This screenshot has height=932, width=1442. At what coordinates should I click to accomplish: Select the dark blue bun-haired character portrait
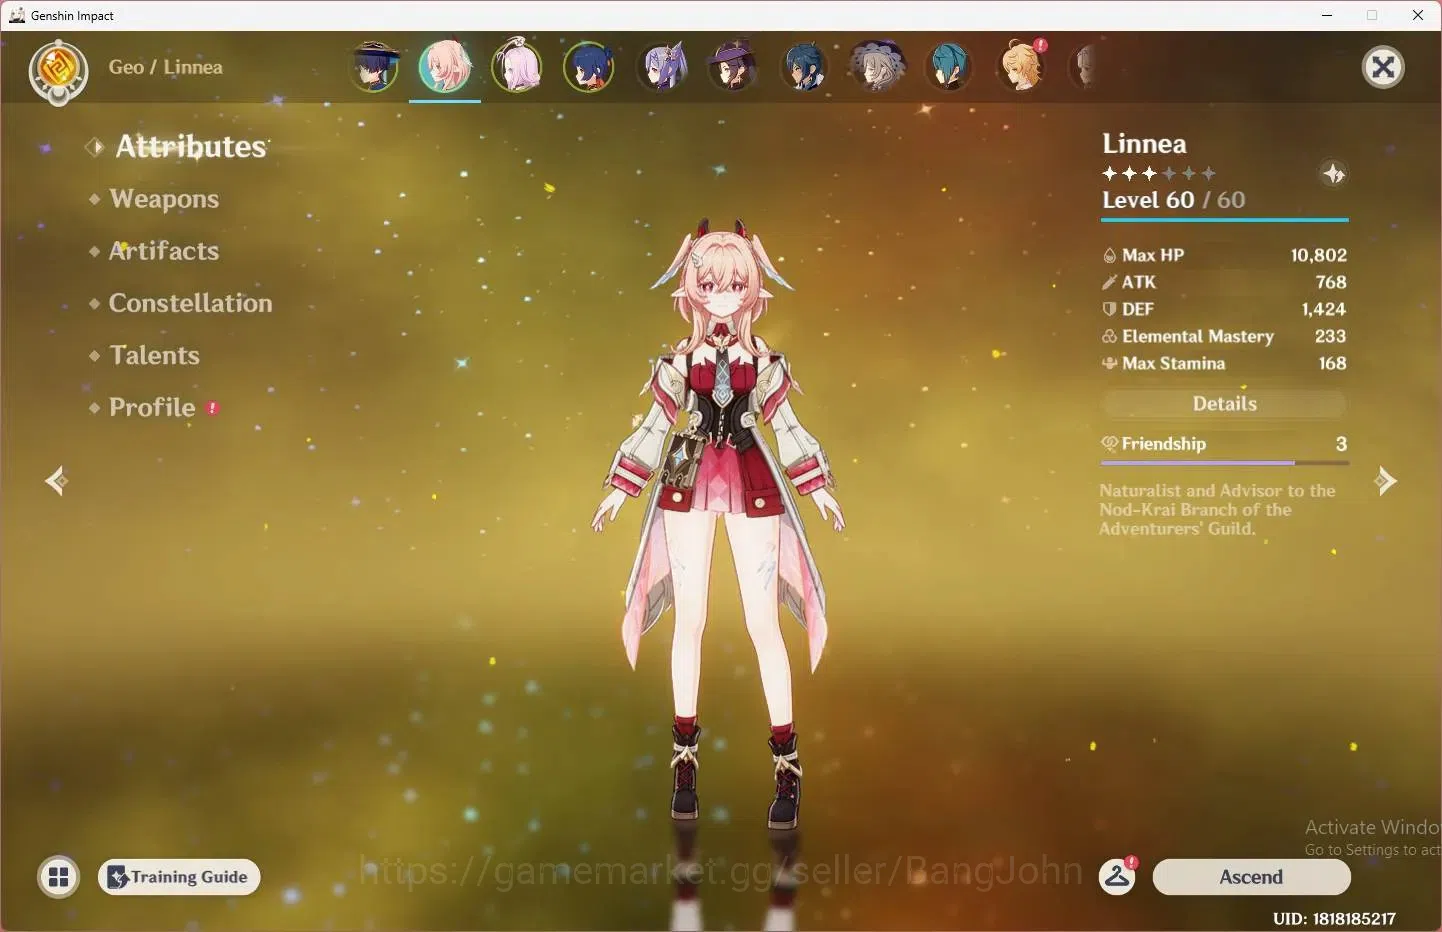[x=589, y=67]
